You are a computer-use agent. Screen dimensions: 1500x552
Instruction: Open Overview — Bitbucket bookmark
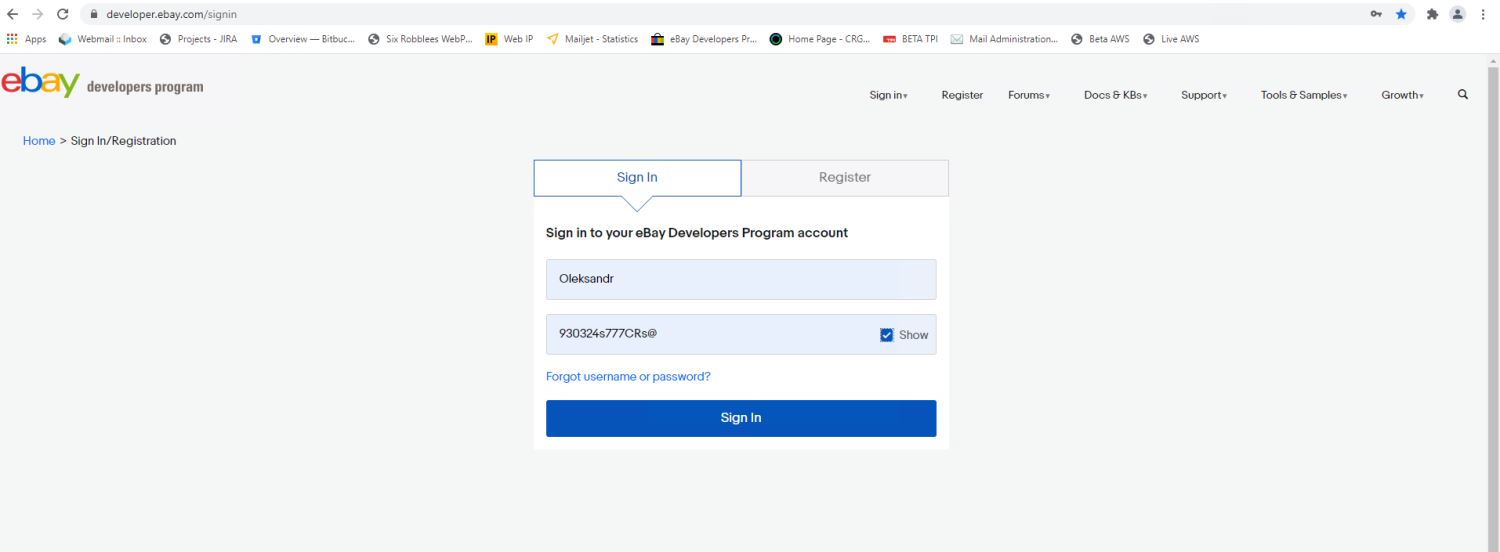click(302, 39)
